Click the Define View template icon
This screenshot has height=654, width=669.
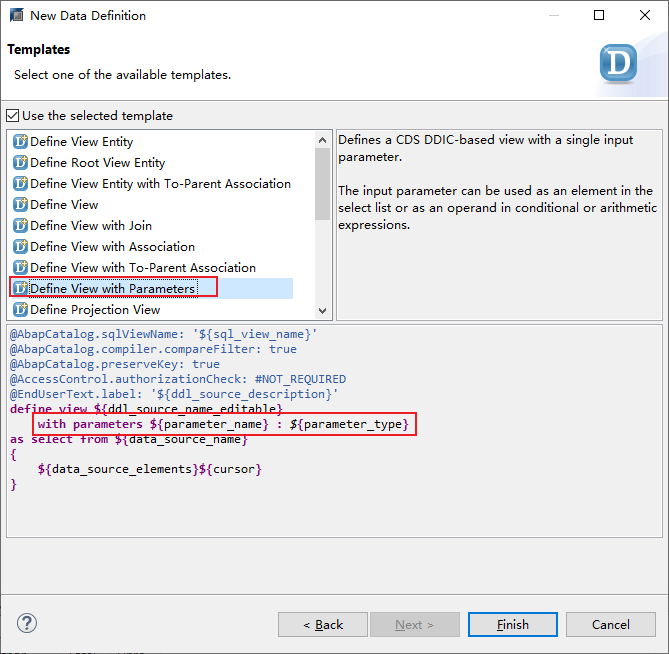tap(20, 205)
